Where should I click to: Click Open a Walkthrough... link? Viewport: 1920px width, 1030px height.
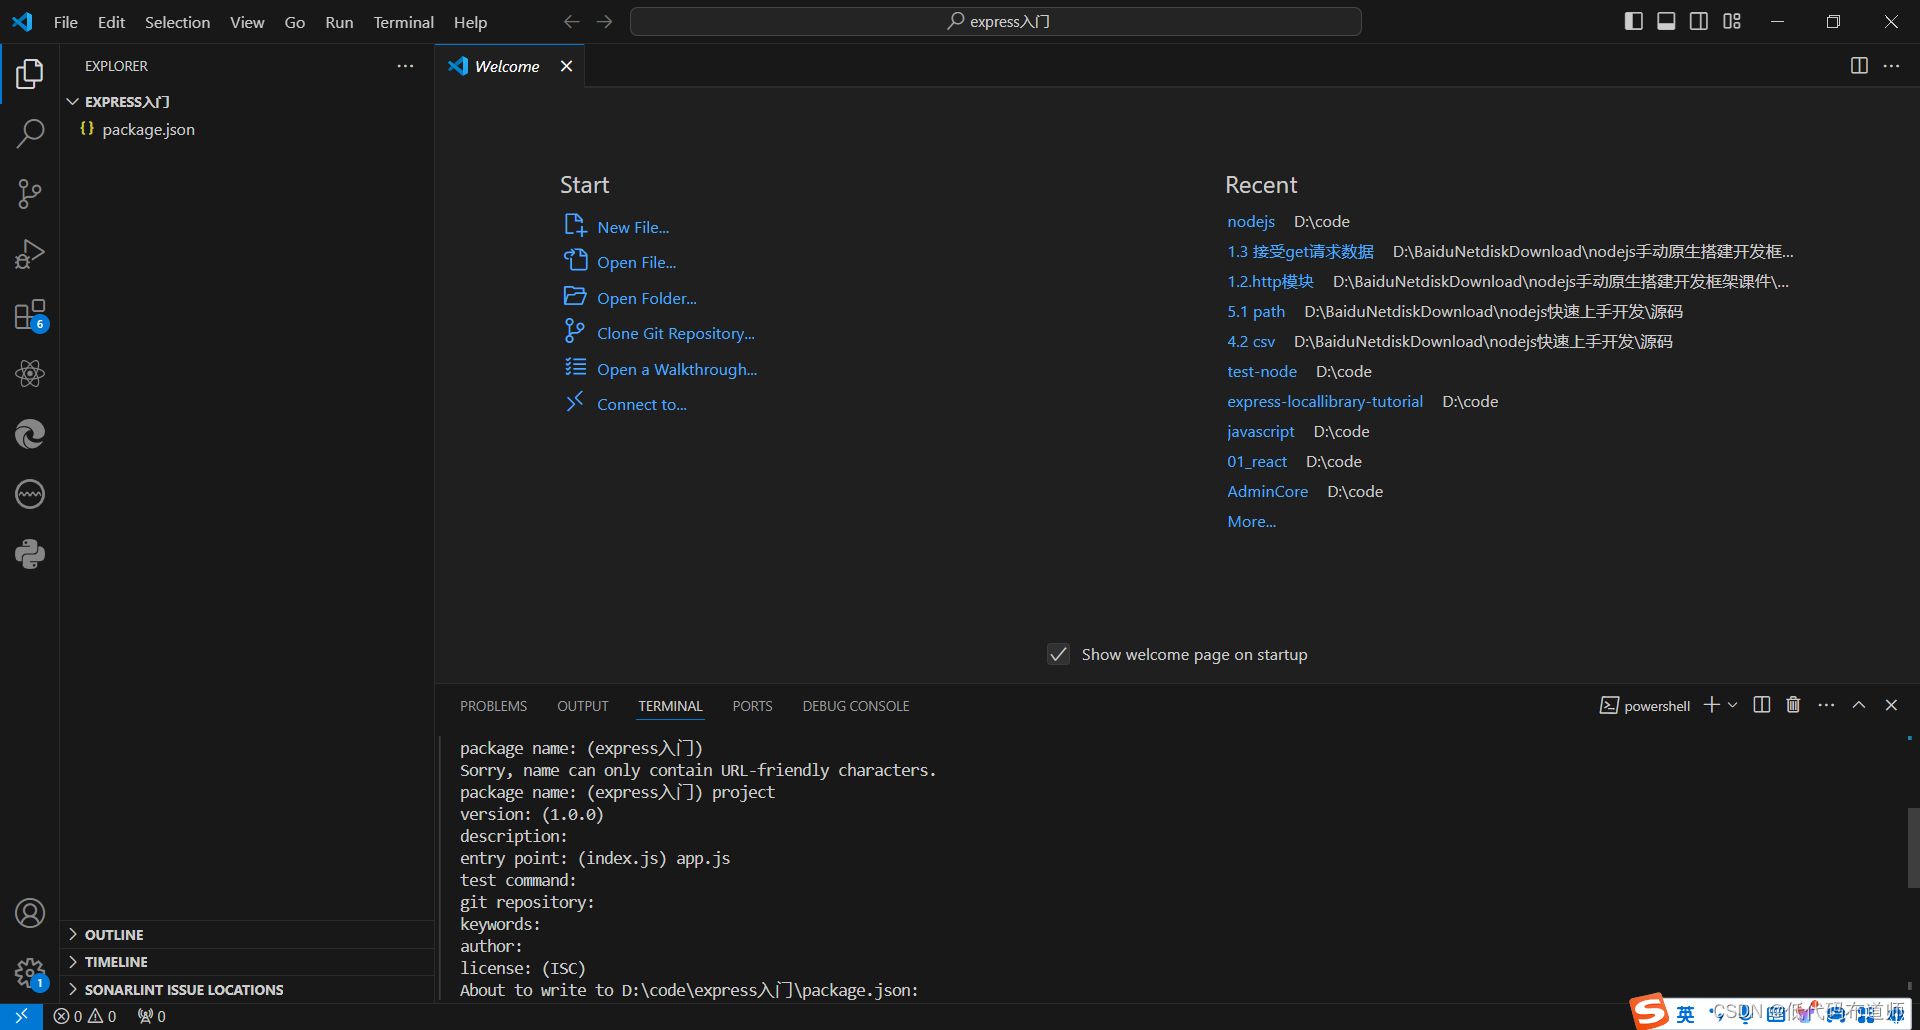click(677, 370)
